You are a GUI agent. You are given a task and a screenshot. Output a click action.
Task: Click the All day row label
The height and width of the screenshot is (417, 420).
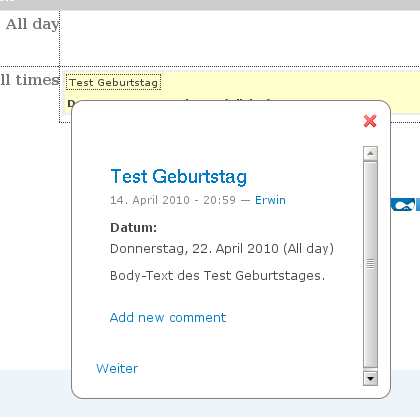[x=32, y=24]
